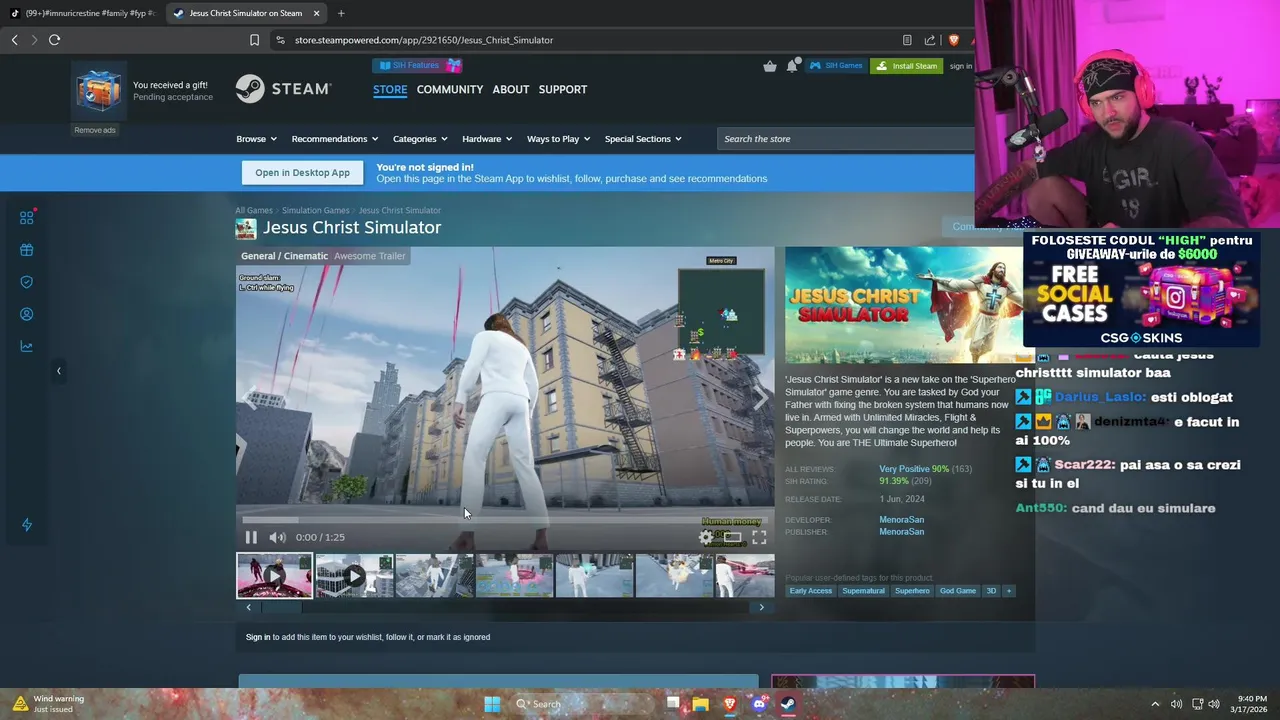The height and width of the screenshot is (720, 1280).
Task: Click the Remove ads button
Action: point(95,130)
